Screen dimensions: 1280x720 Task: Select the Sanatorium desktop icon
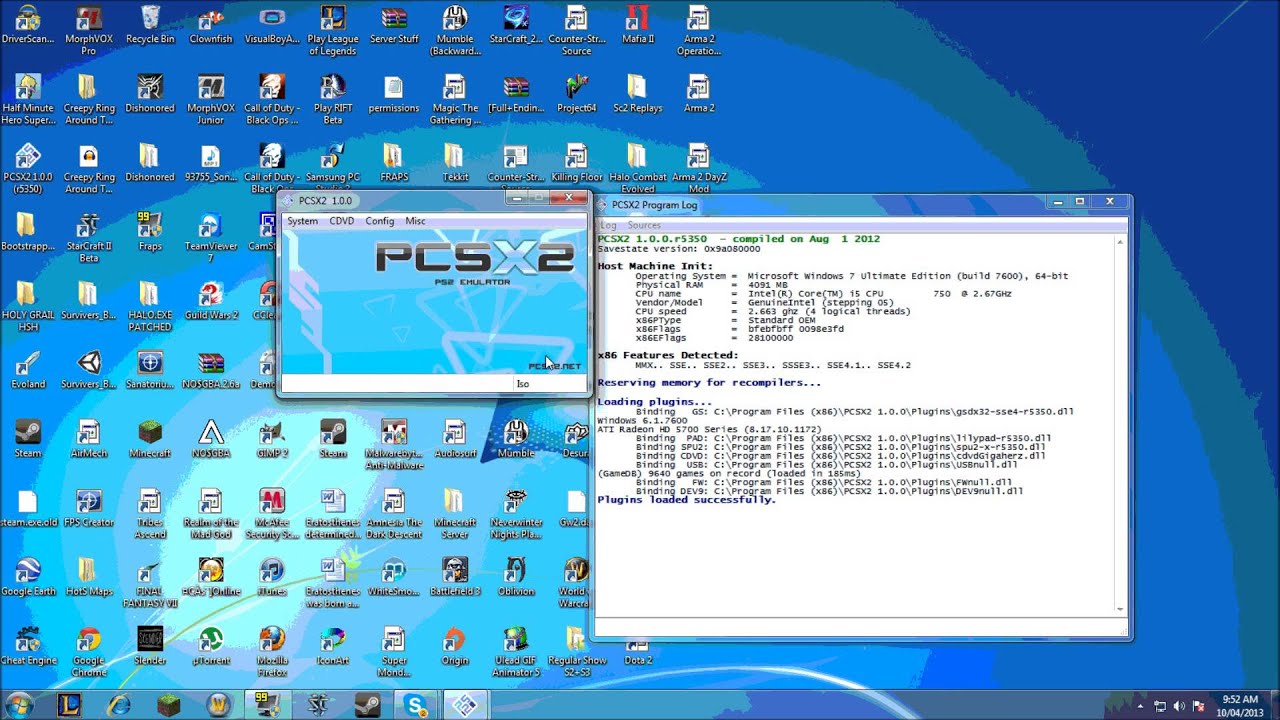click(150, 369)
